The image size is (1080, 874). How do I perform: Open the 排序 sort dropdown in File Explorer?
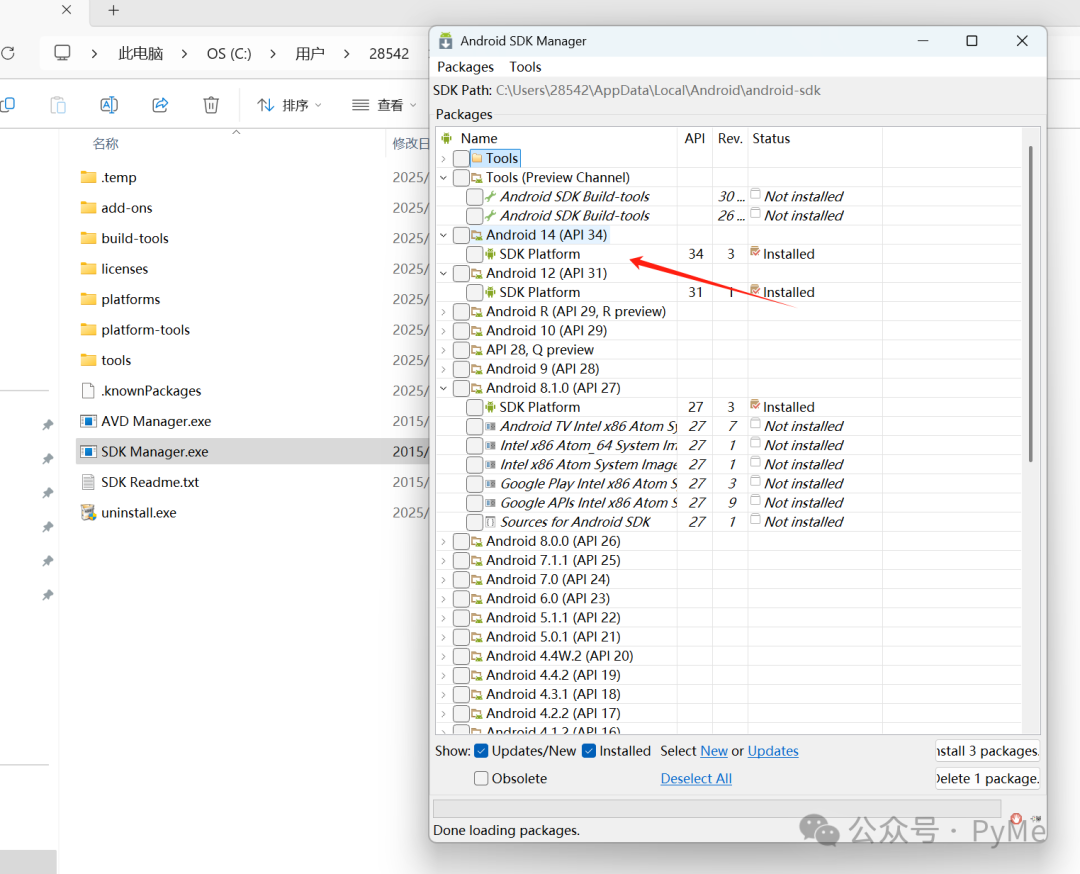click(x=289, y=105)
